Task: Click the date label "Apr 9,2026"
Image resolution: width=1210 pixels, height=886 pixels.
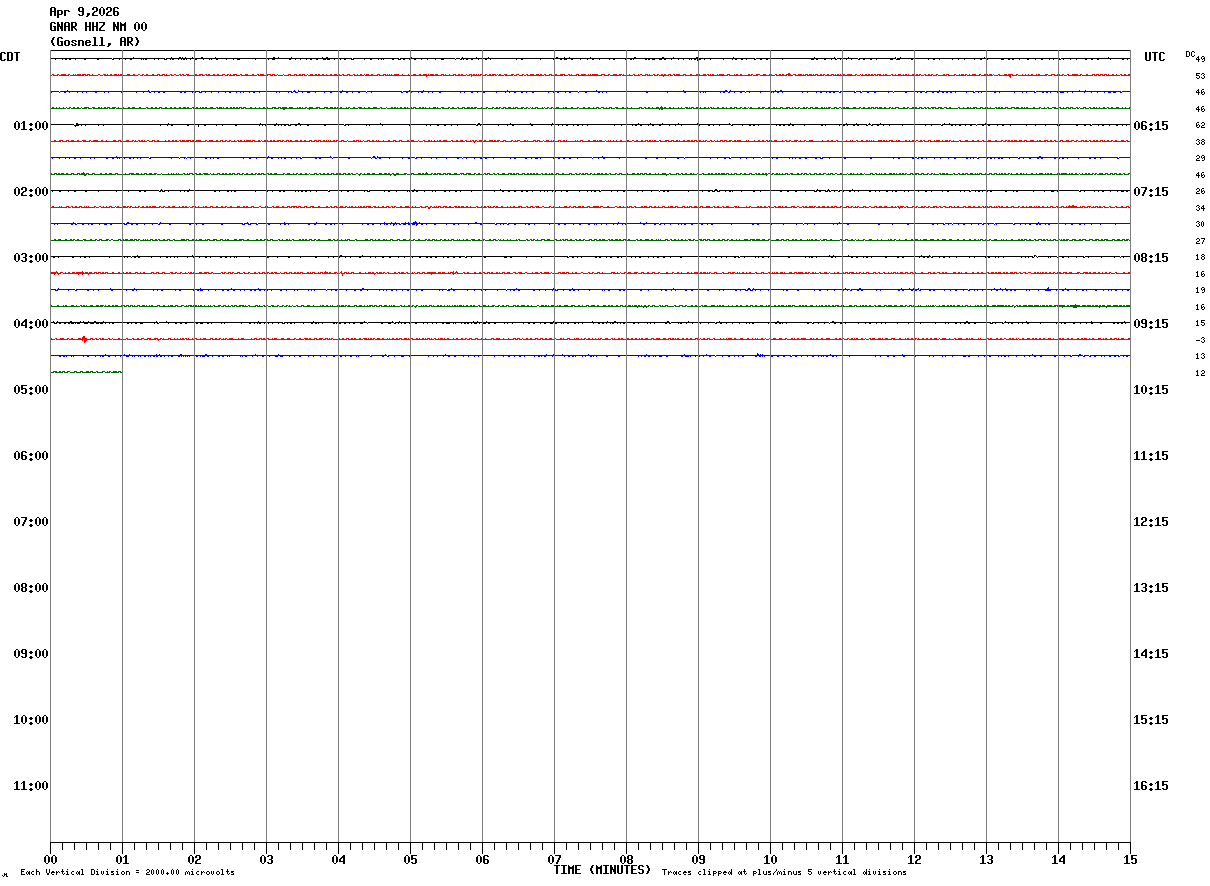Action: click(x=84, y=12)
